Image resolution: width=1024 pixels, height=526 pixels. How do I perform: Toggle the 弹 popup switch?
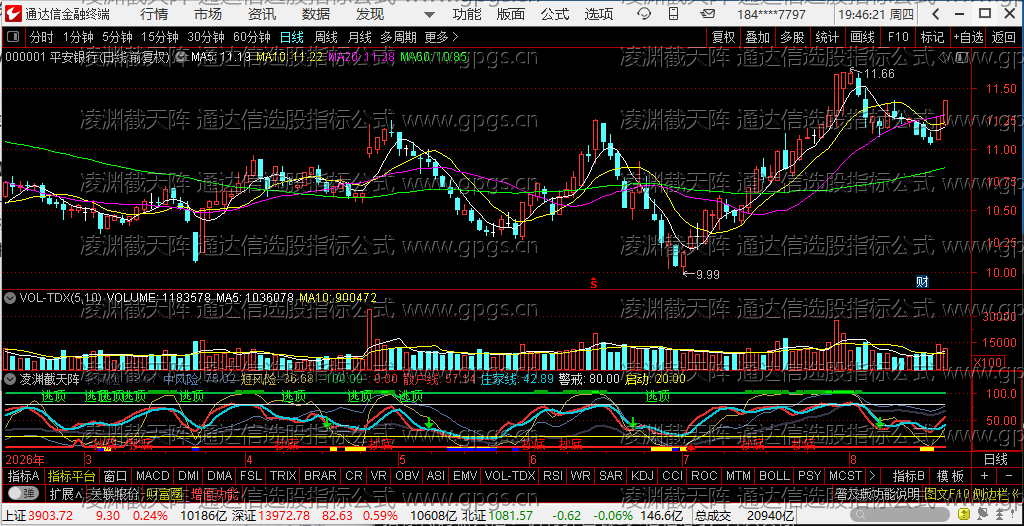pos(22,493)
